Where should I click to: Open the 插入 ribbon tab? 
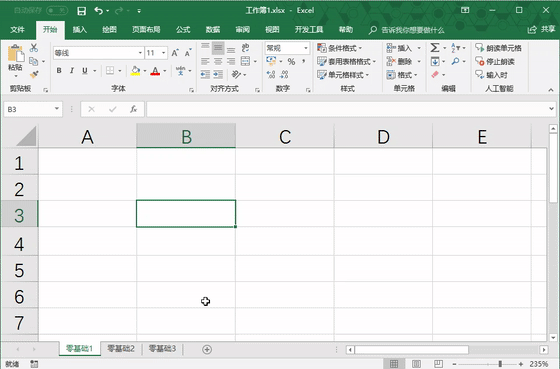(x=80, y=30)
